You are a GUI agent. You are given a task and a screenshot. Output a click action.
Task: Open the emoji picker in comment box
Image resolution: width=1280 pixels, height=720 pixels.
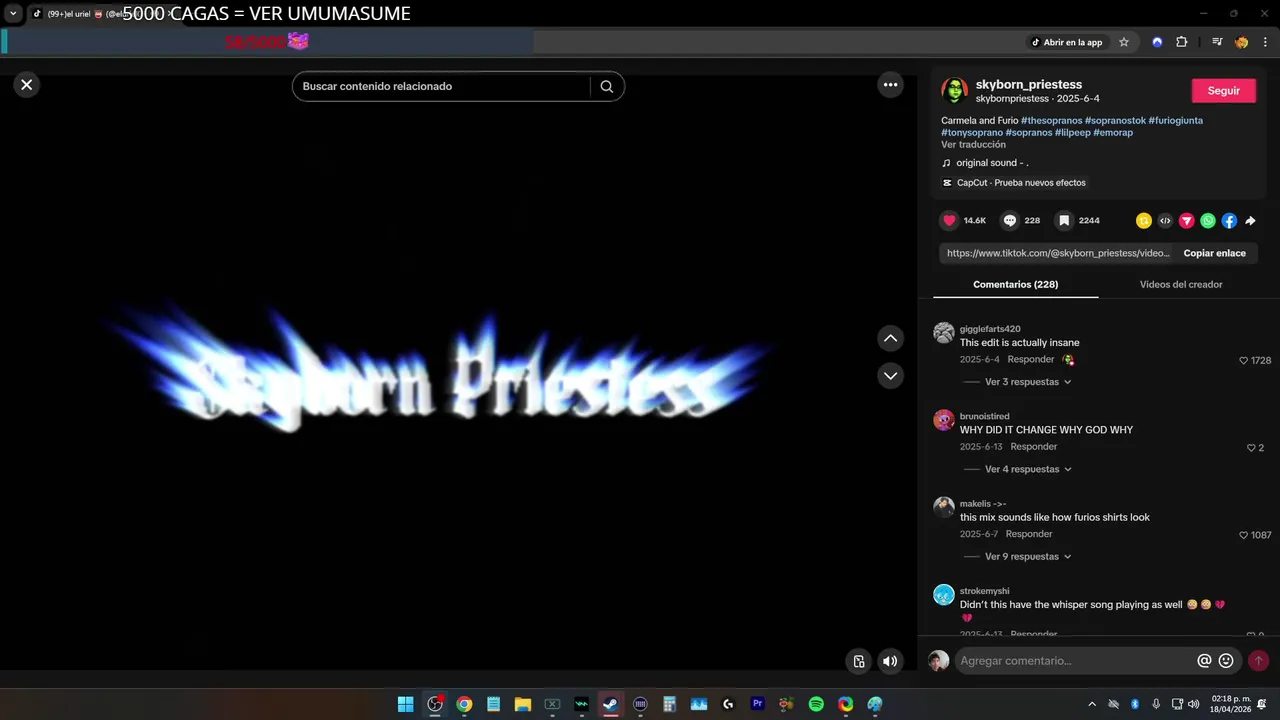[x=1226, y=661]
